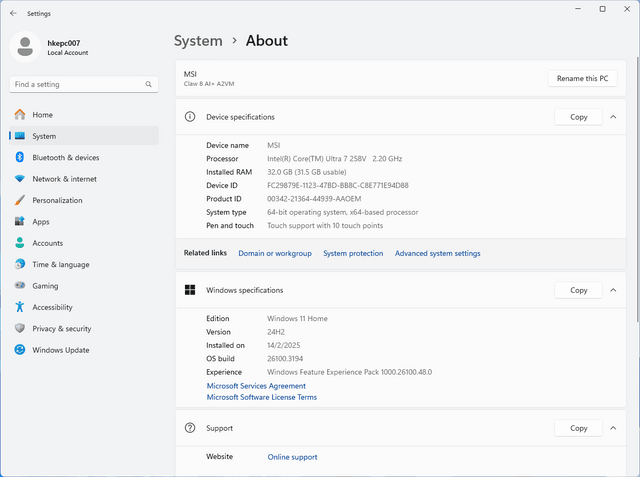Go back using the back arrow
The height and width of the screenshot is (477, 640).
(13, 13)
